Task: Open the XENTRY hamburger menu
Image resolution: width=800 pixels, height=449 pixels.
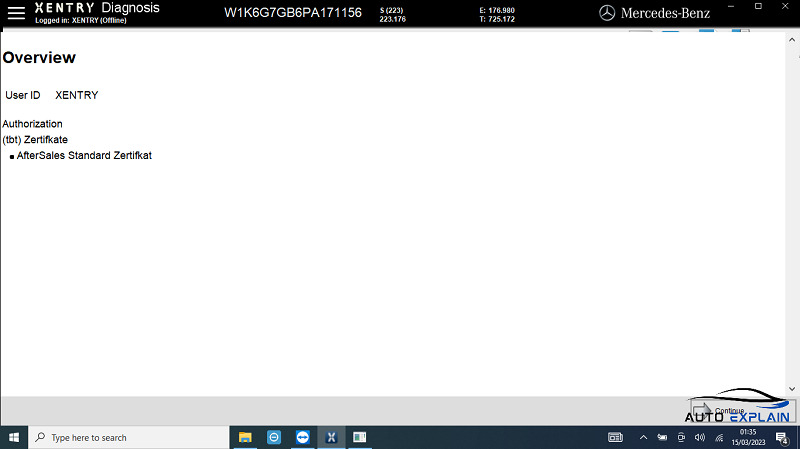Action: [x=16, y=13]
